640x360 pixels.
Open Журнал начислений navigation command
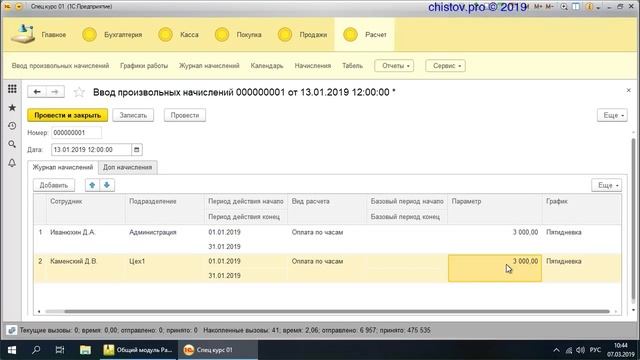pyautogui.click(x=209, y=66)
